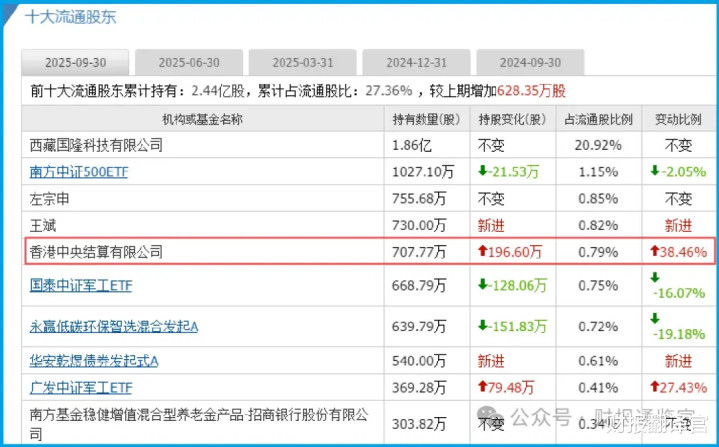
Task: Open the 国泰中证军工ETF link
Action: coord(81,286)
